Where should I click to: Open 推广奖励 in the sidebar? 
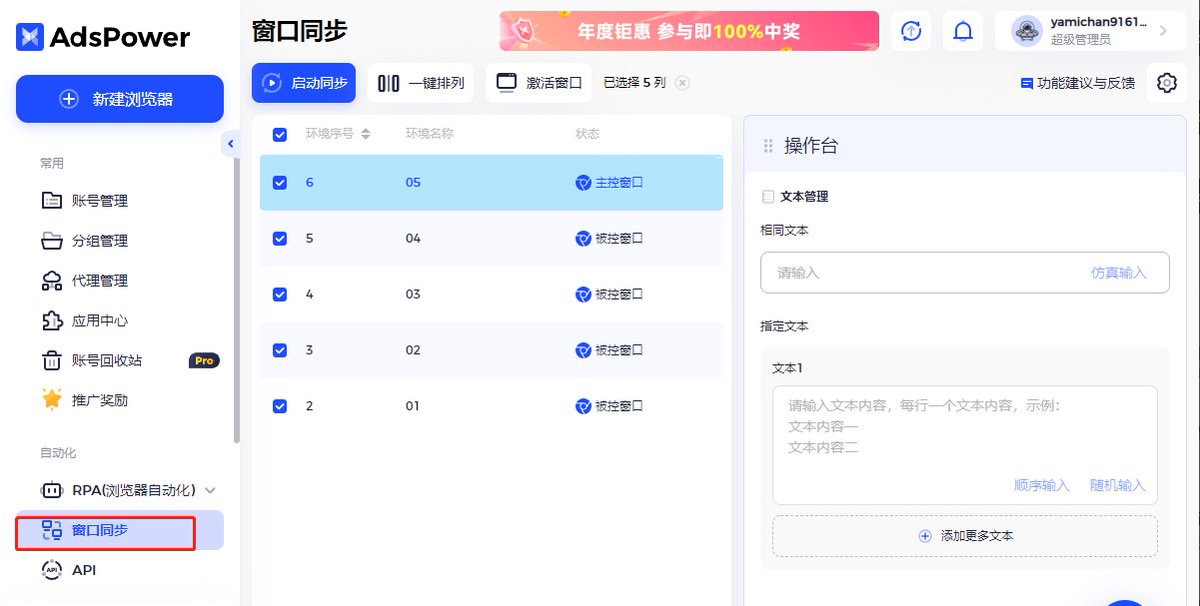pyautogui.click(x=100, y=400)
